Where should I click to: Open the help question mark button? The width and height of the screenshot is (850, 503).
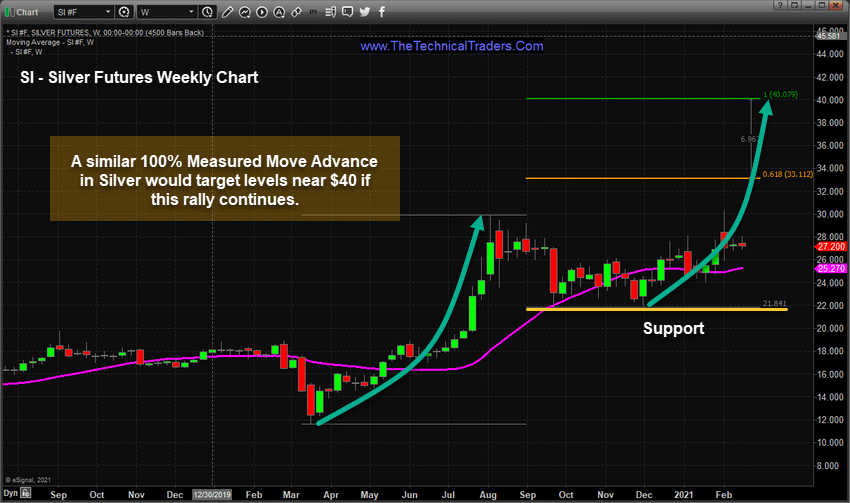(x=780, y=5)
